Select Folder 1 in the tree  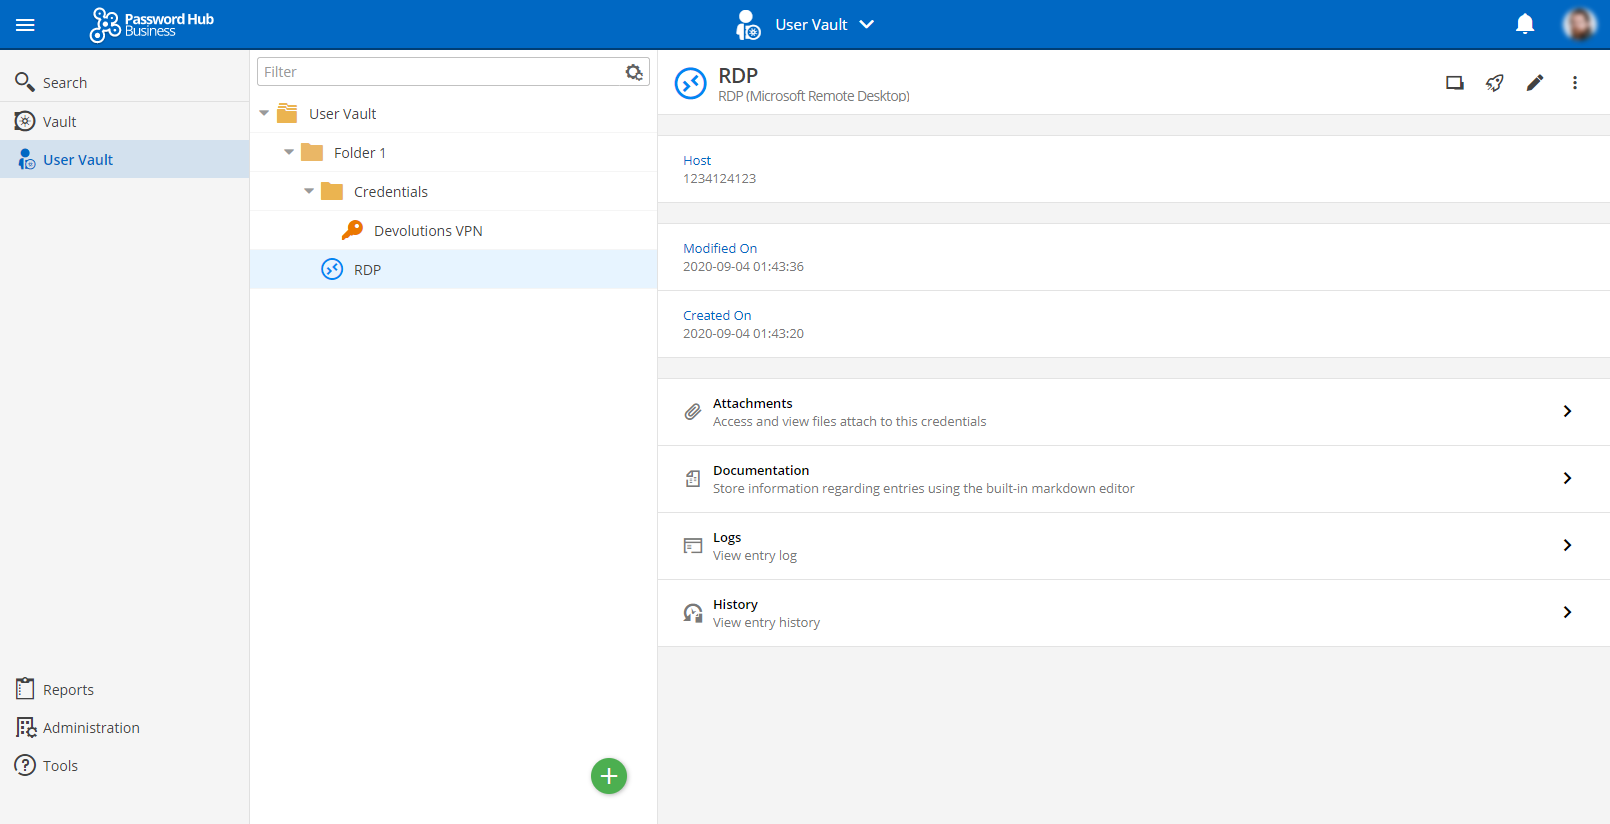click(x=453, y=152)
